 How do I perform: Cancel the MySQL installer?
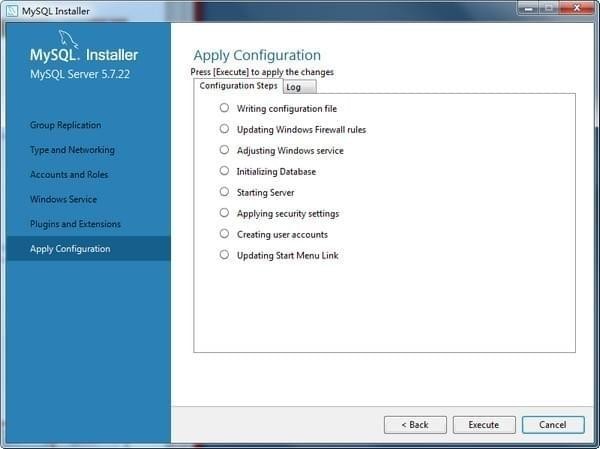(553, 425)
